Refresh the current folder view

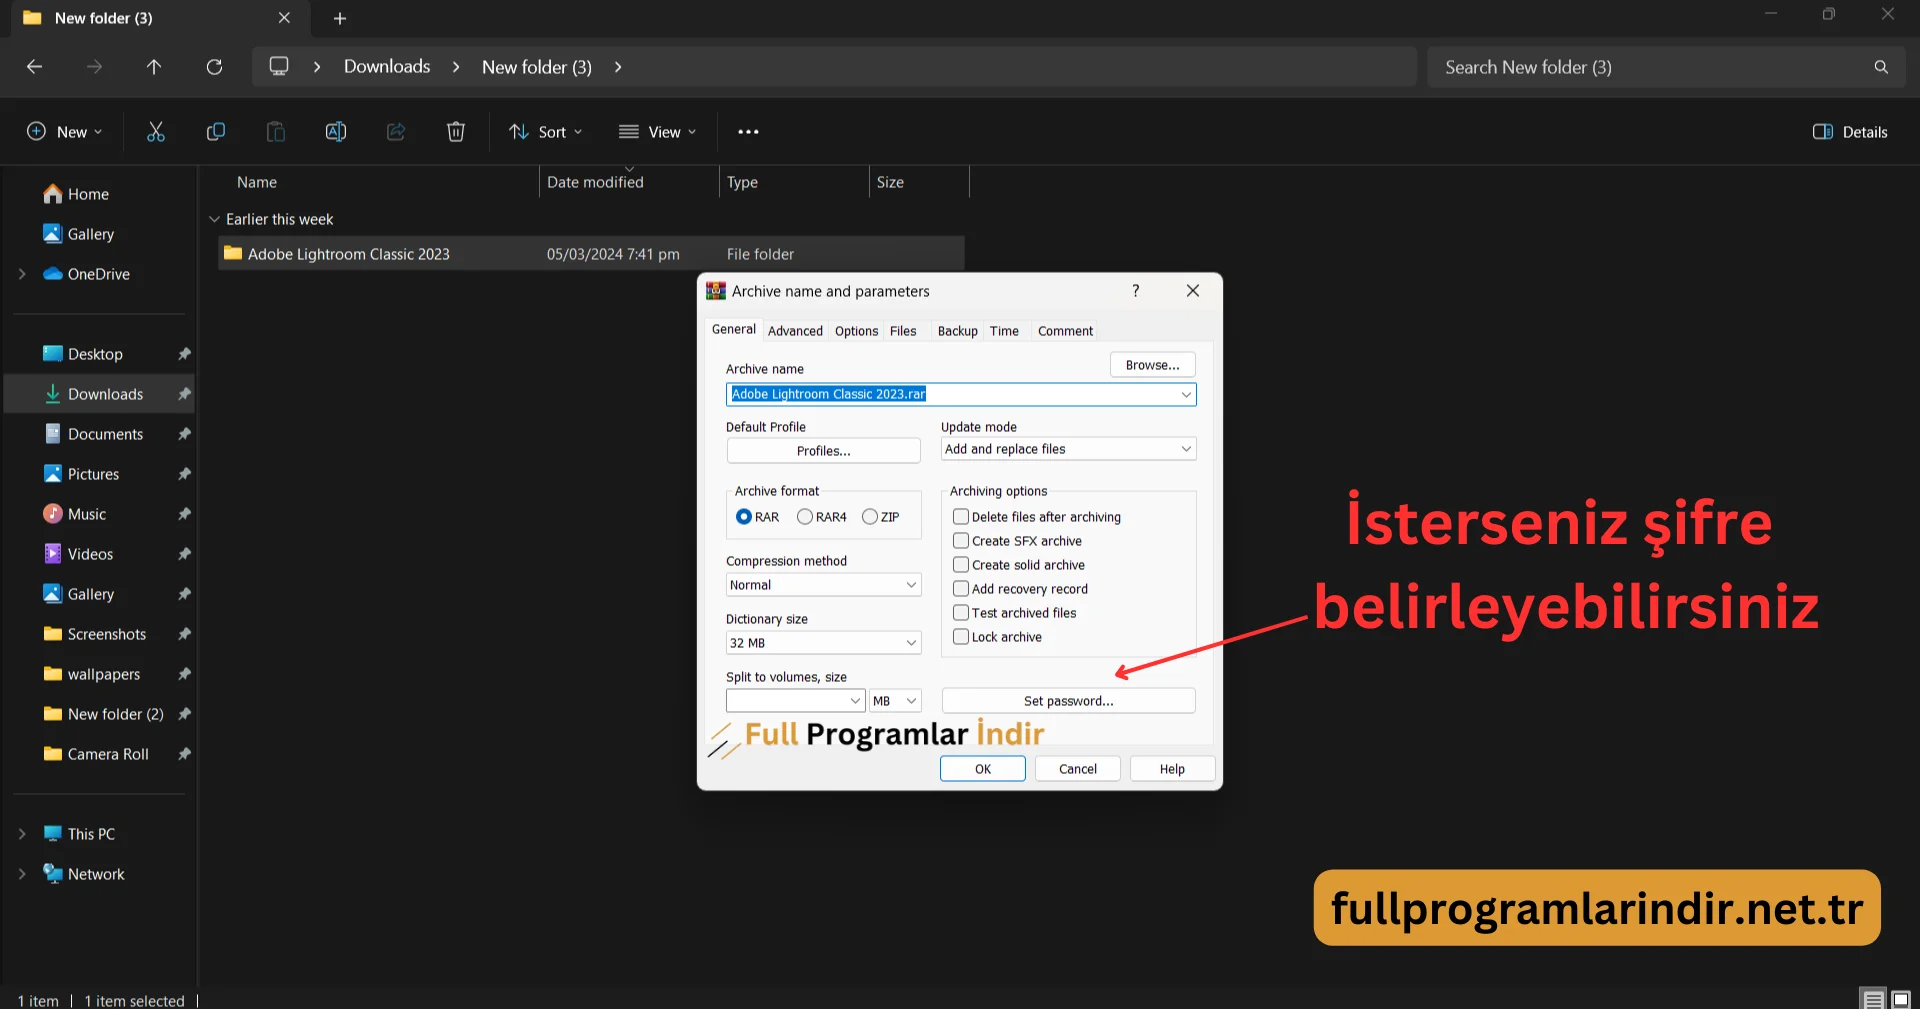click(214, 67)
